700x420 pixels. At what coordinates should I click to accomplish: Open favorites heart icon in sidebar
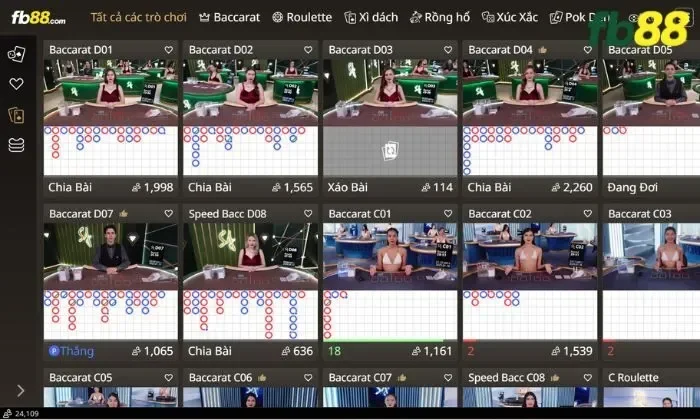(x=16, y=85)
